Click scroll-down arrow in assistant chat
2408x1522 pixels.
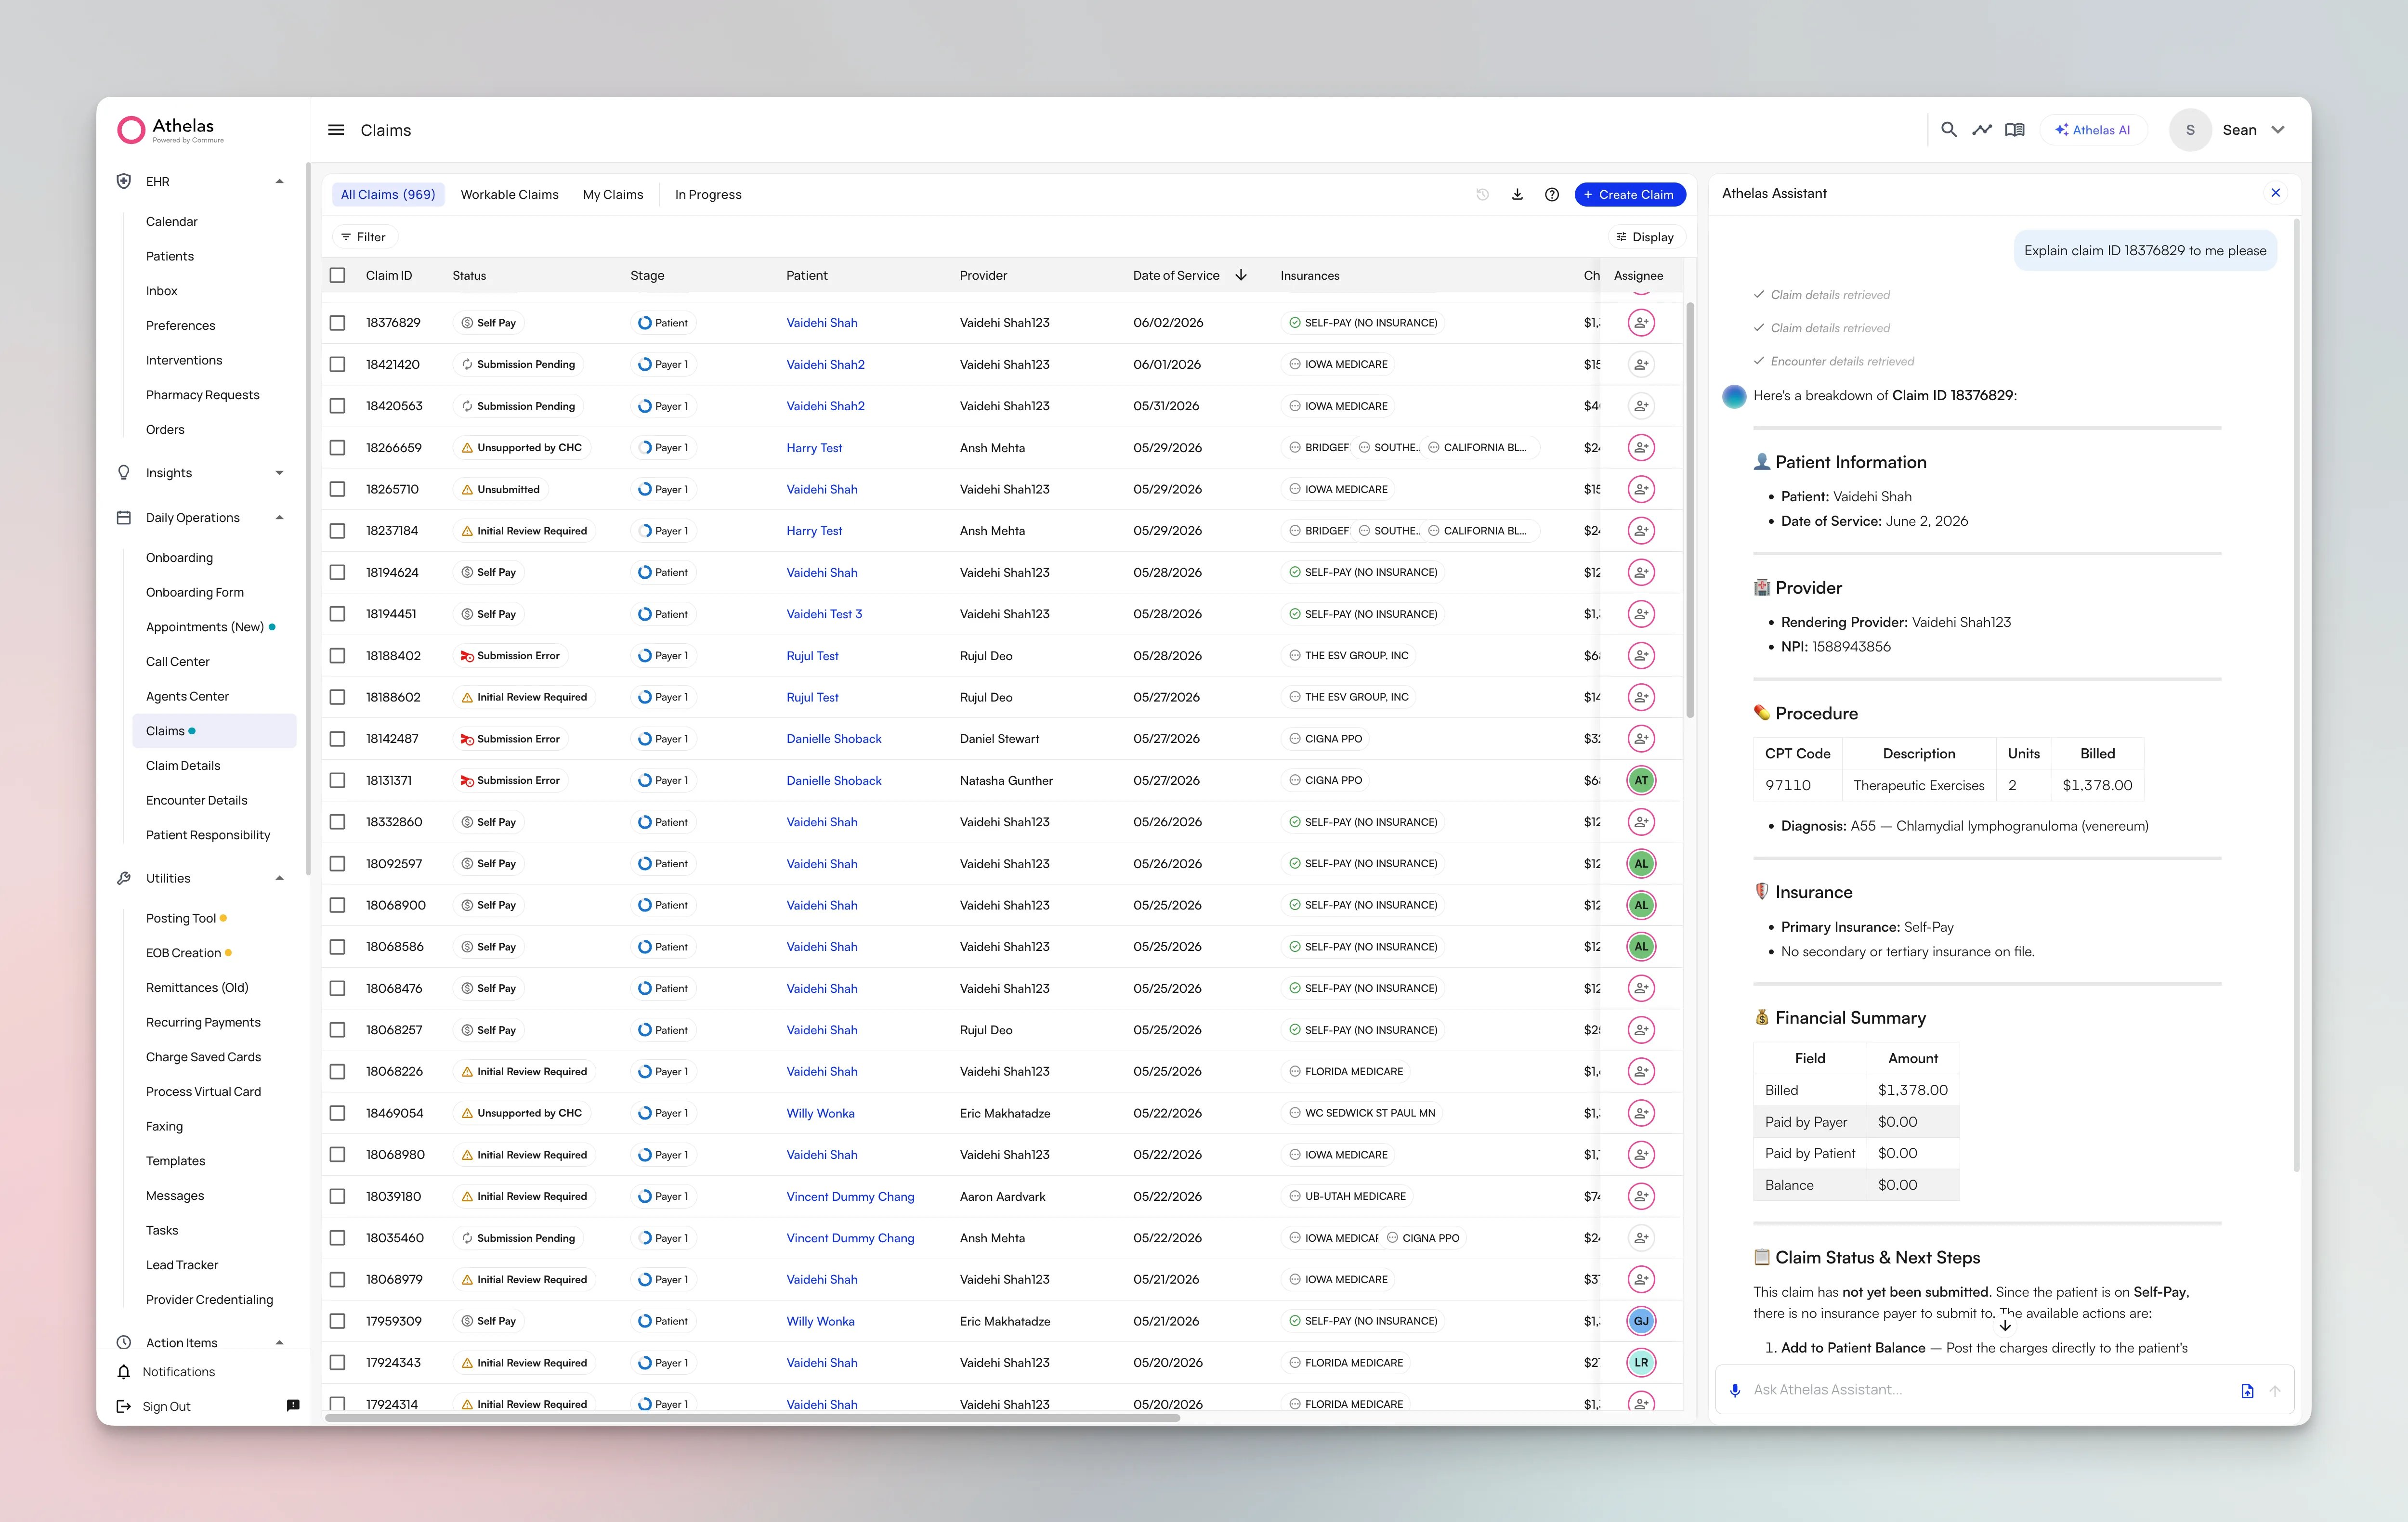2005,1326
